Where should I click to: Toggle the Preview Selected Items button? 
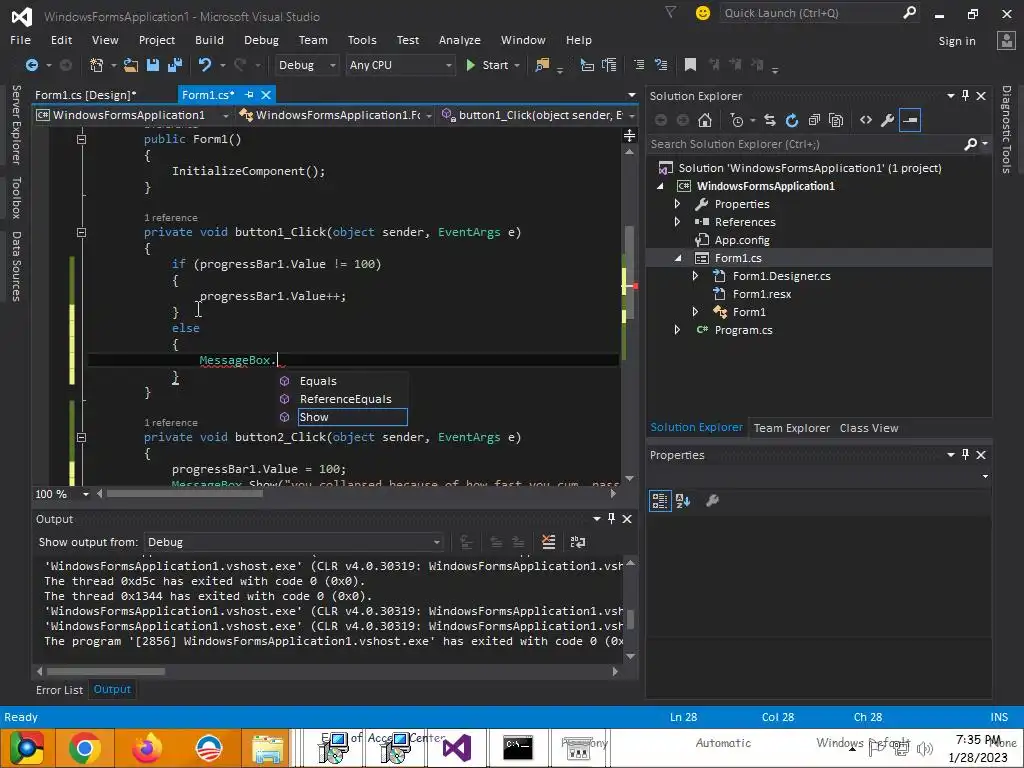pos(910,120)
